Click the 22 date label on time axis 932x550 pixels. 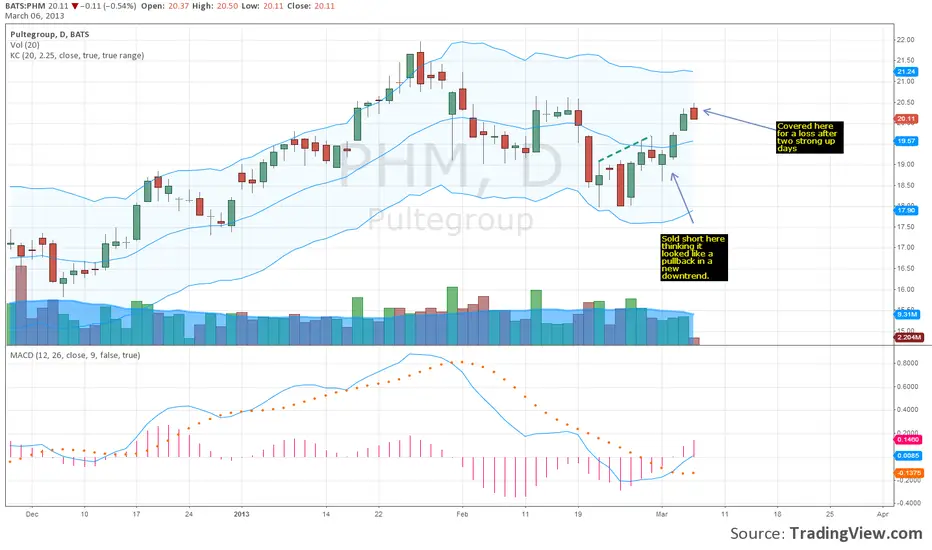(x=379, y=514)
